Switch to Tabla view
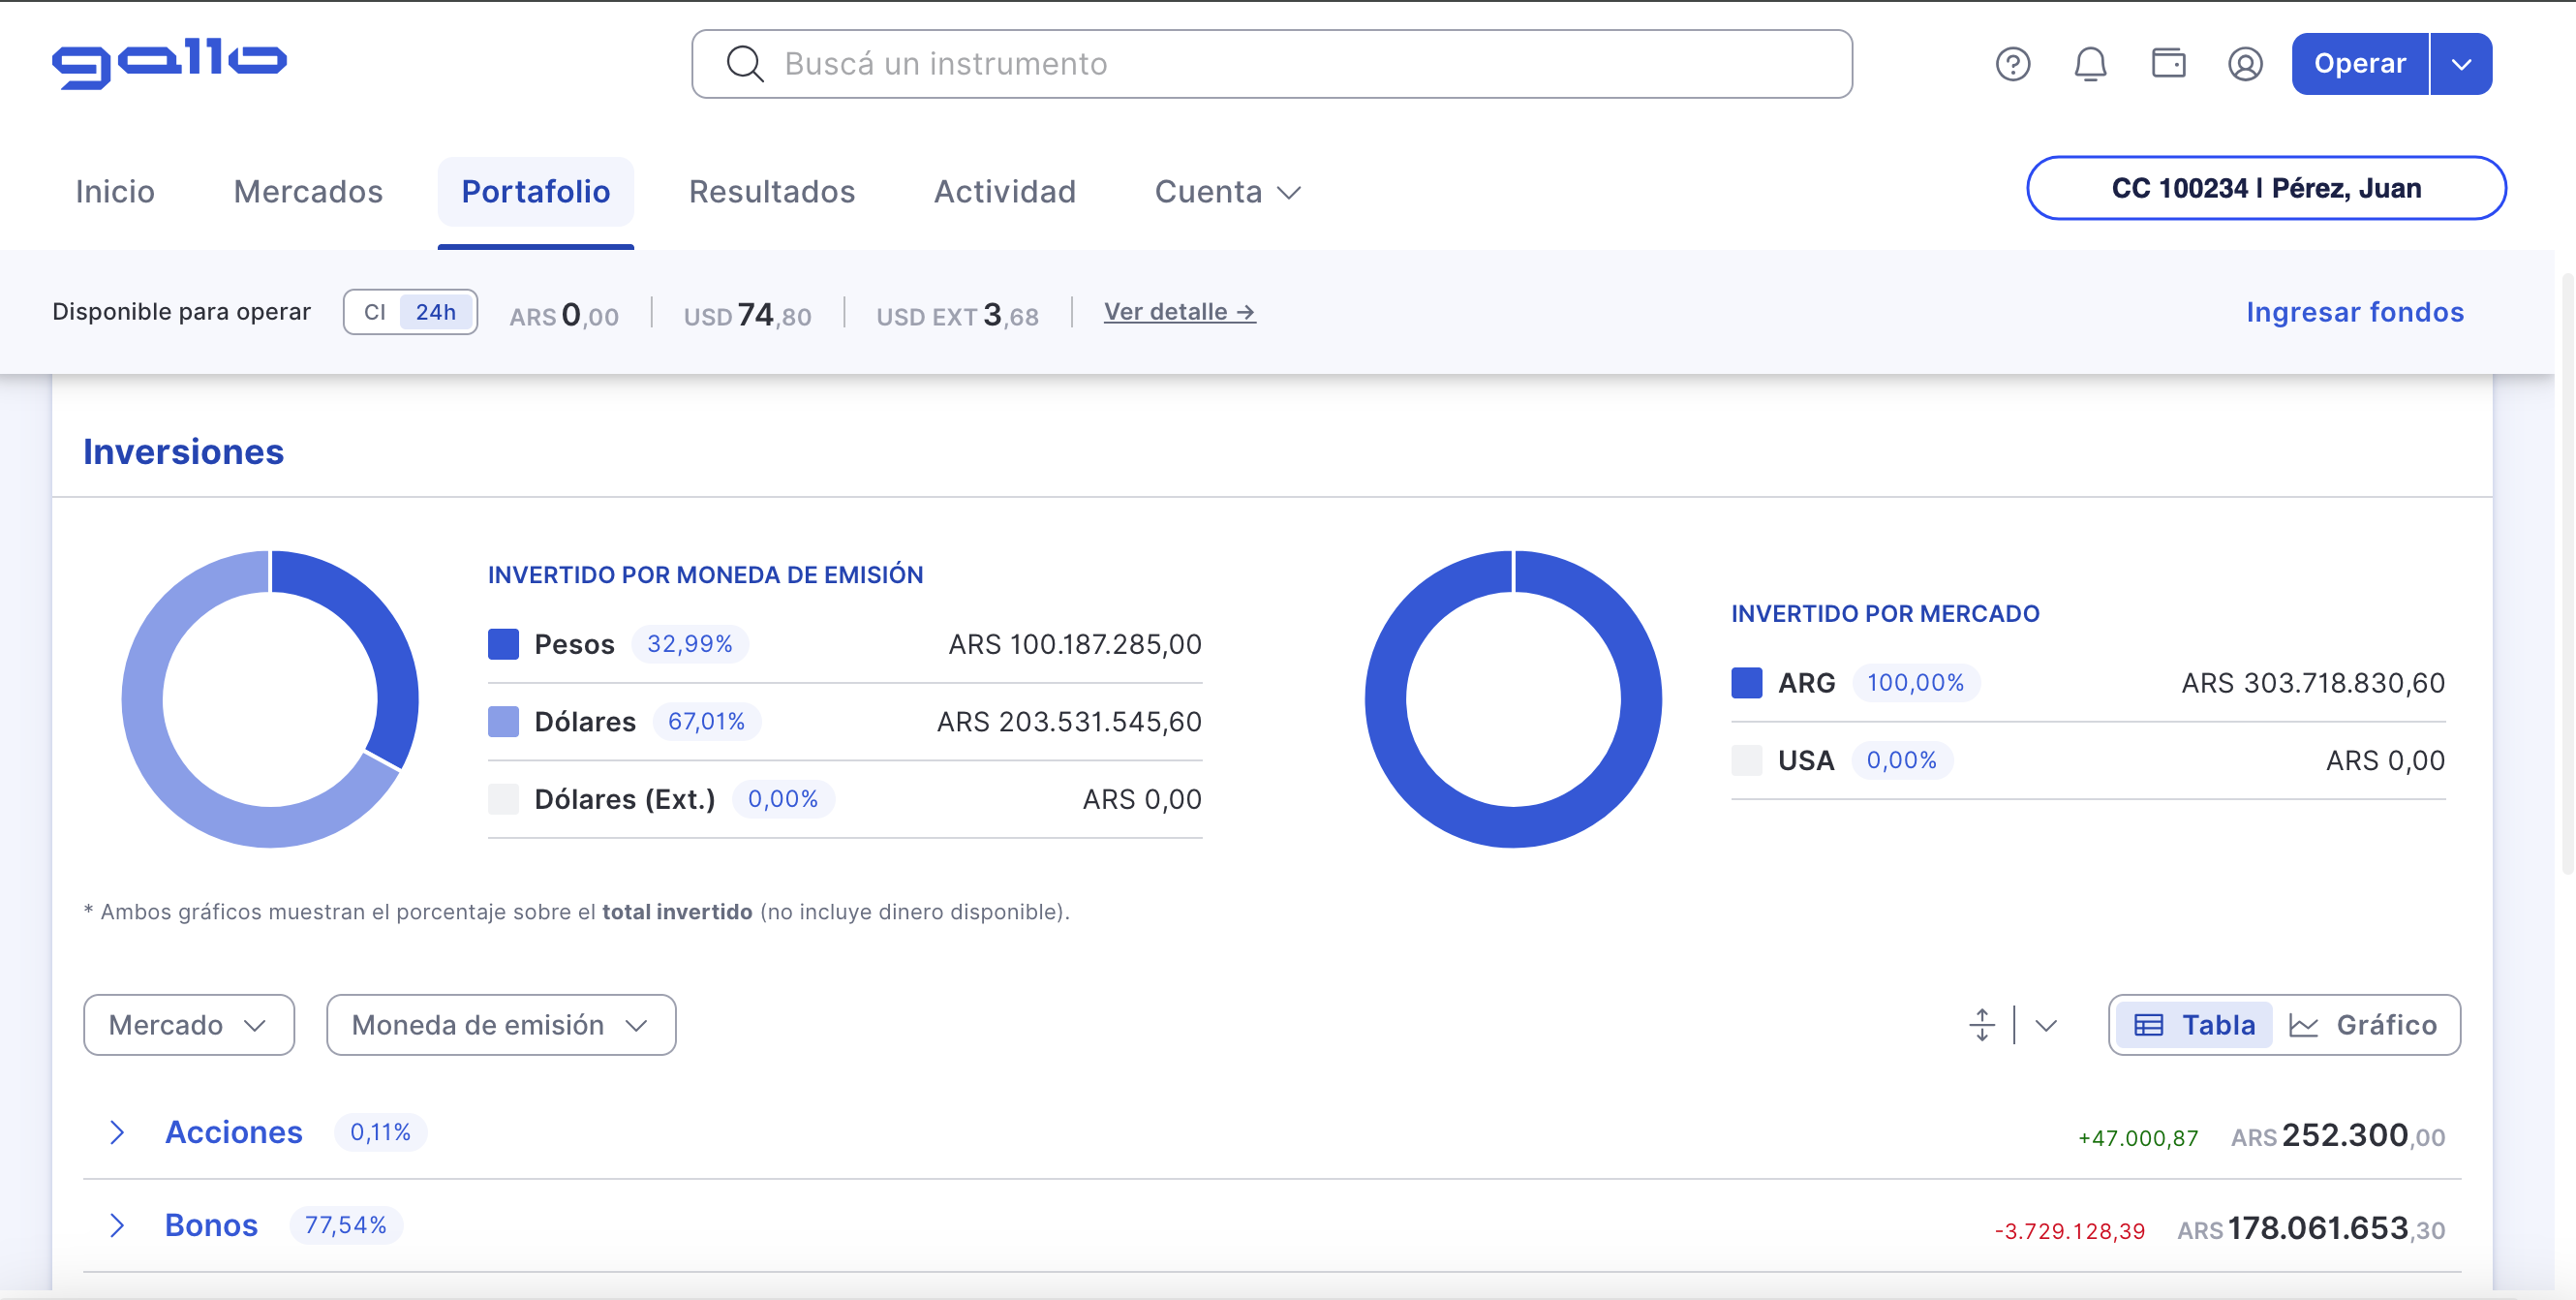Screen dimensions: 2576x1300 coord(2194,1025)
